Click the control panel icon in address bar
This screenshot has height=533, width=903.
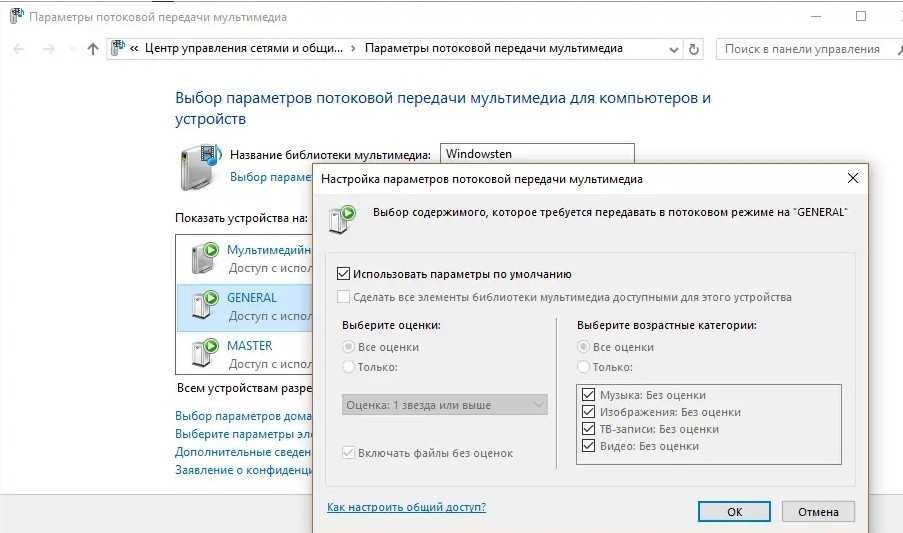118,48
